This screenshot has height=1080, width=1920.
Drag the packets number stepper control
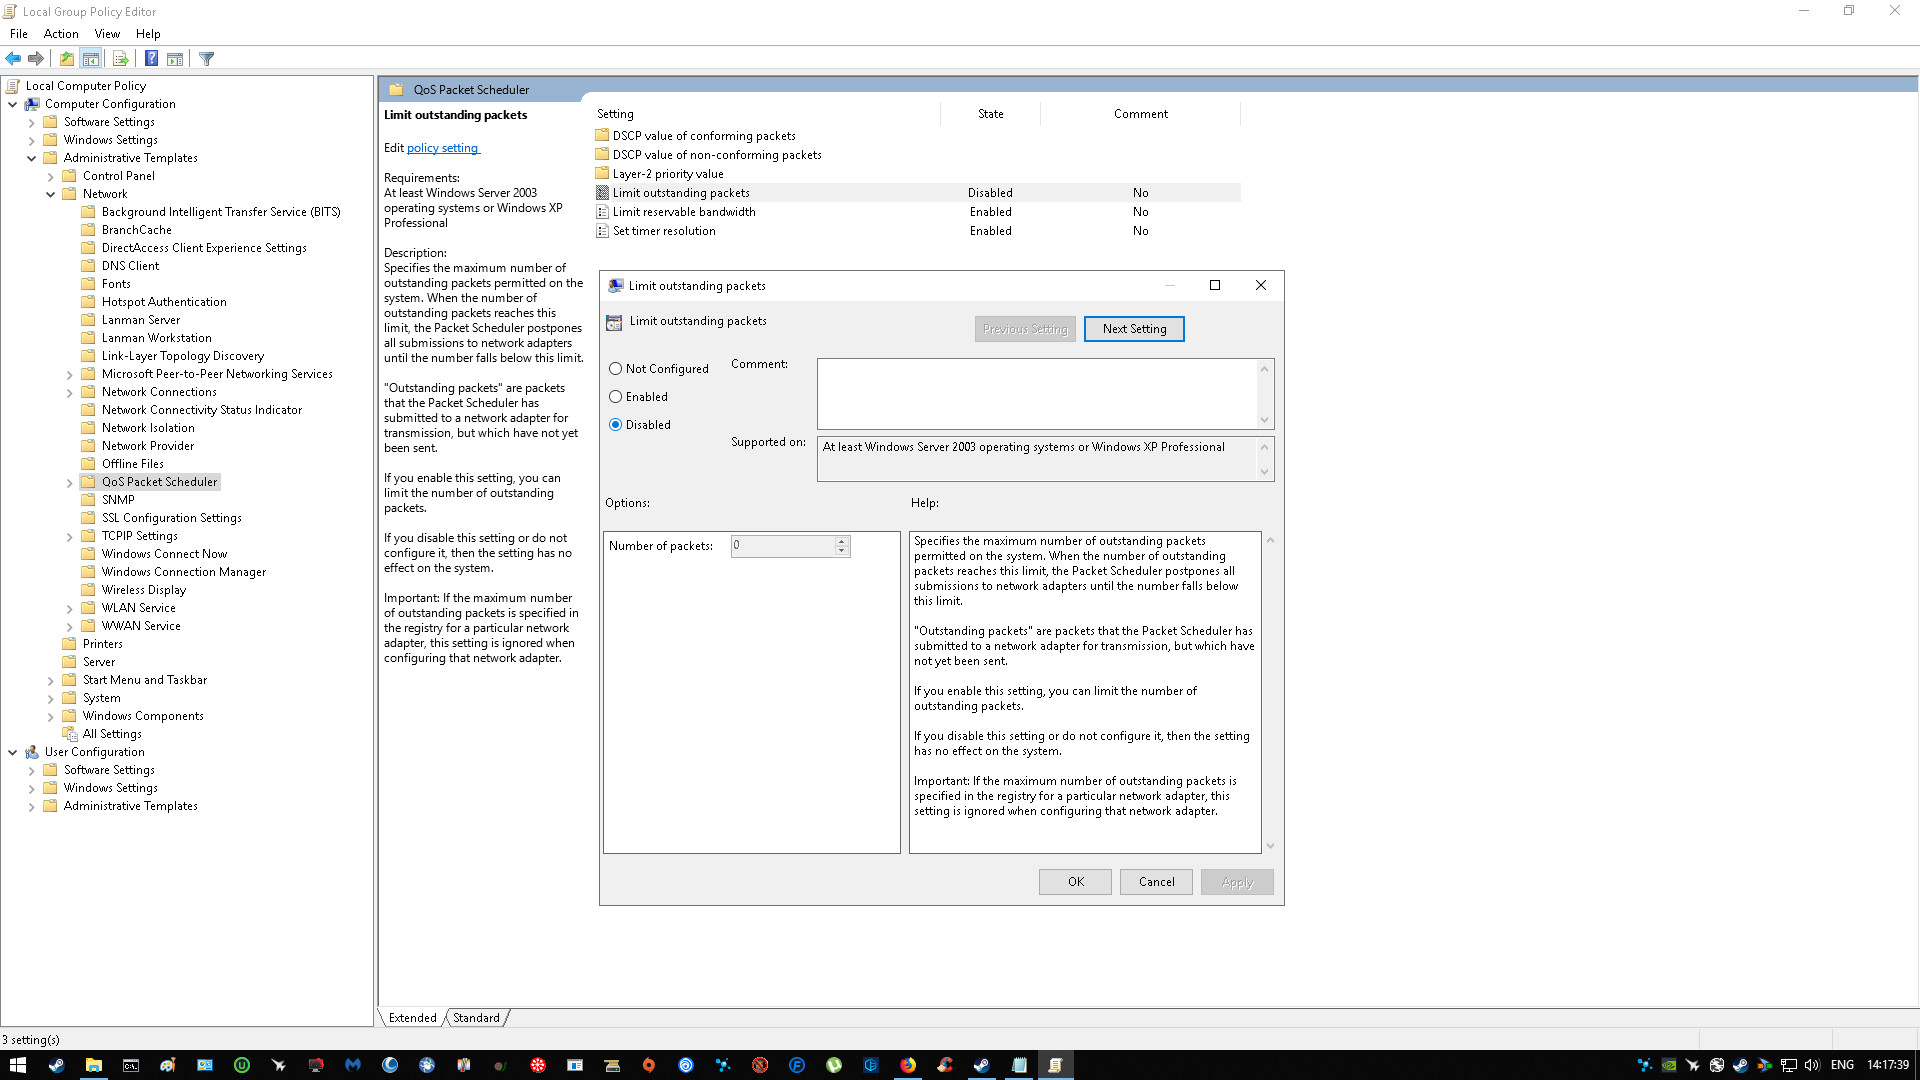click(840, 545)
